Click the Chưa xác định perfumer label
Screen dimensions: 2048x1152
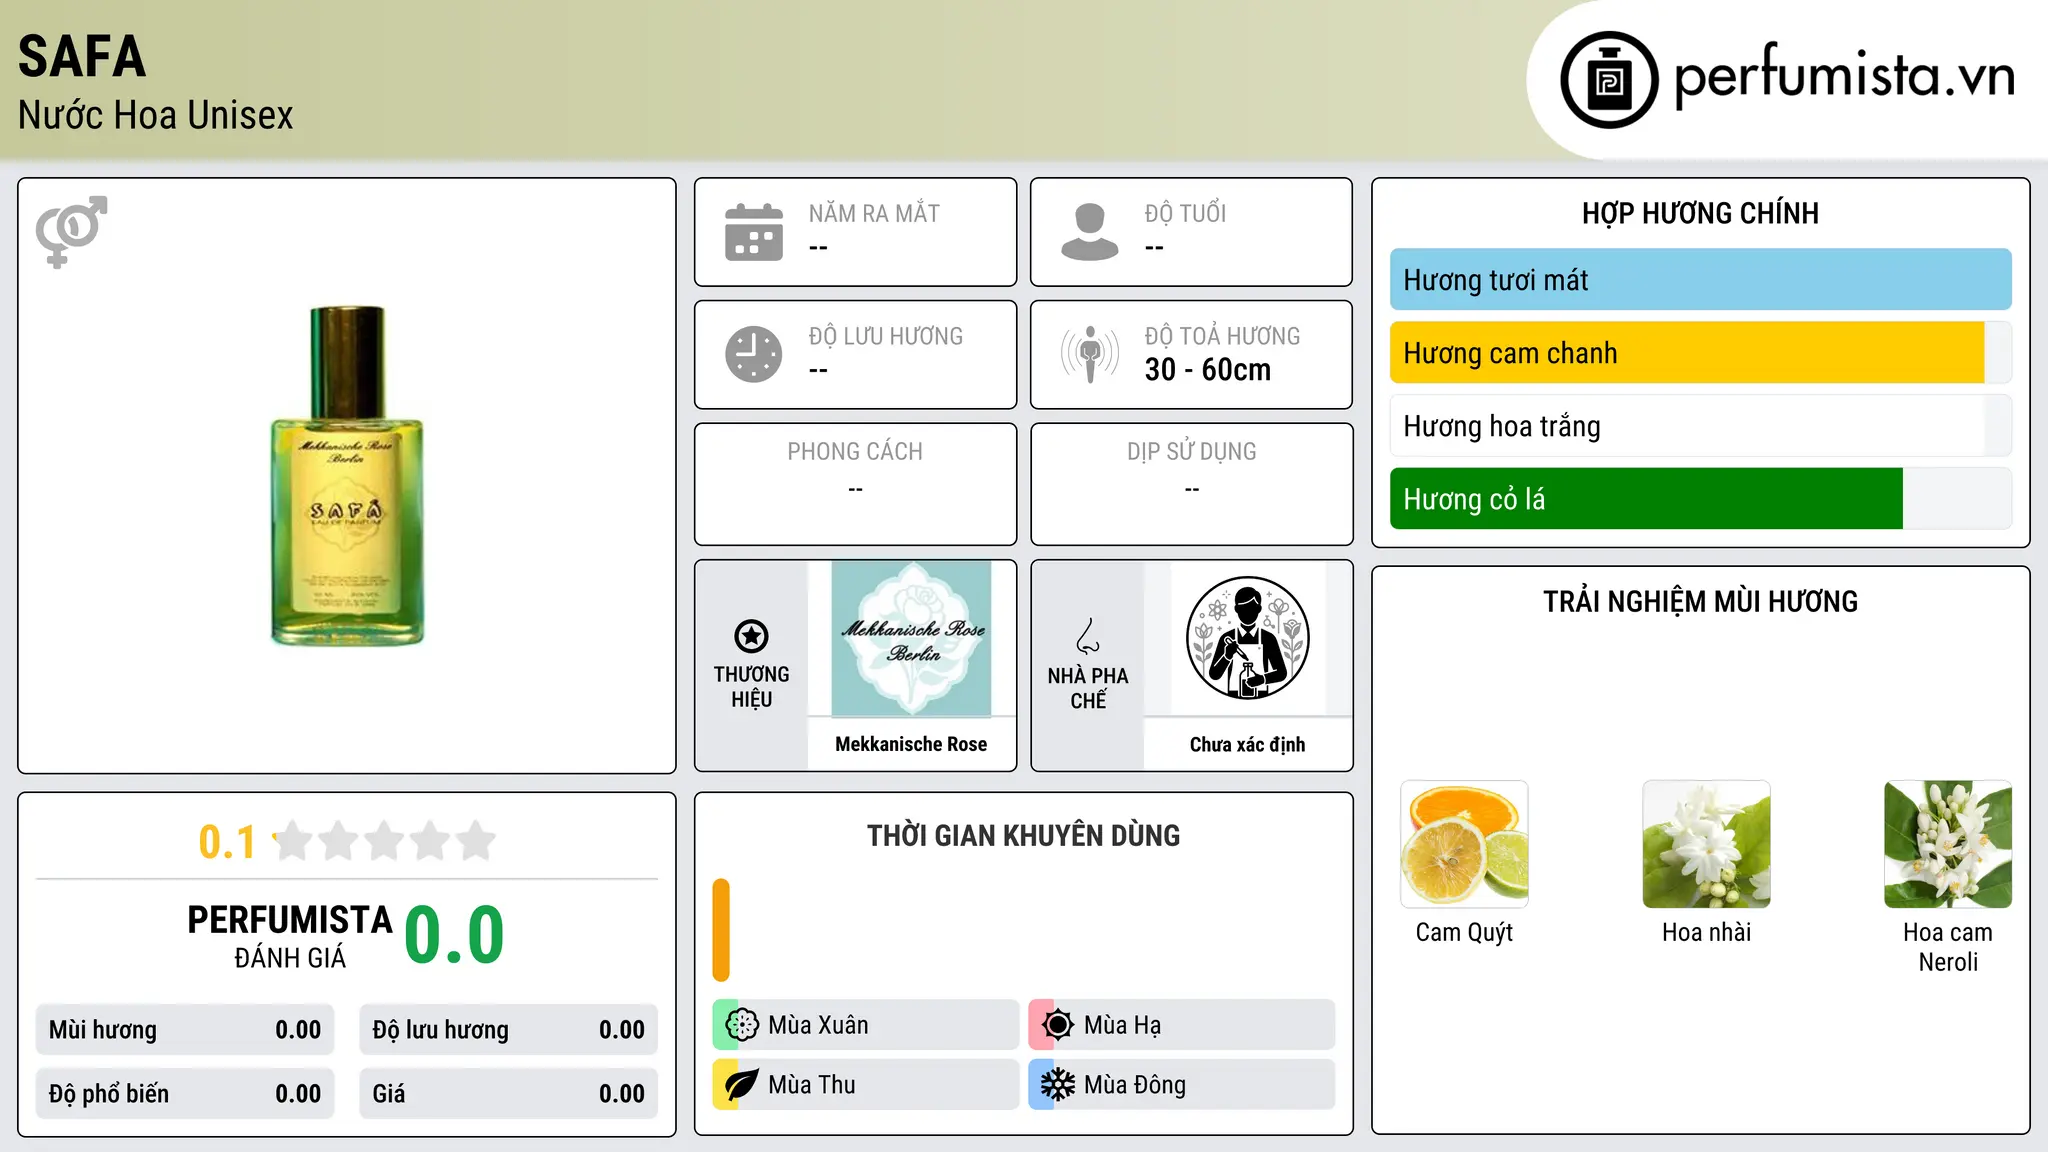[x=1247, y=744]
